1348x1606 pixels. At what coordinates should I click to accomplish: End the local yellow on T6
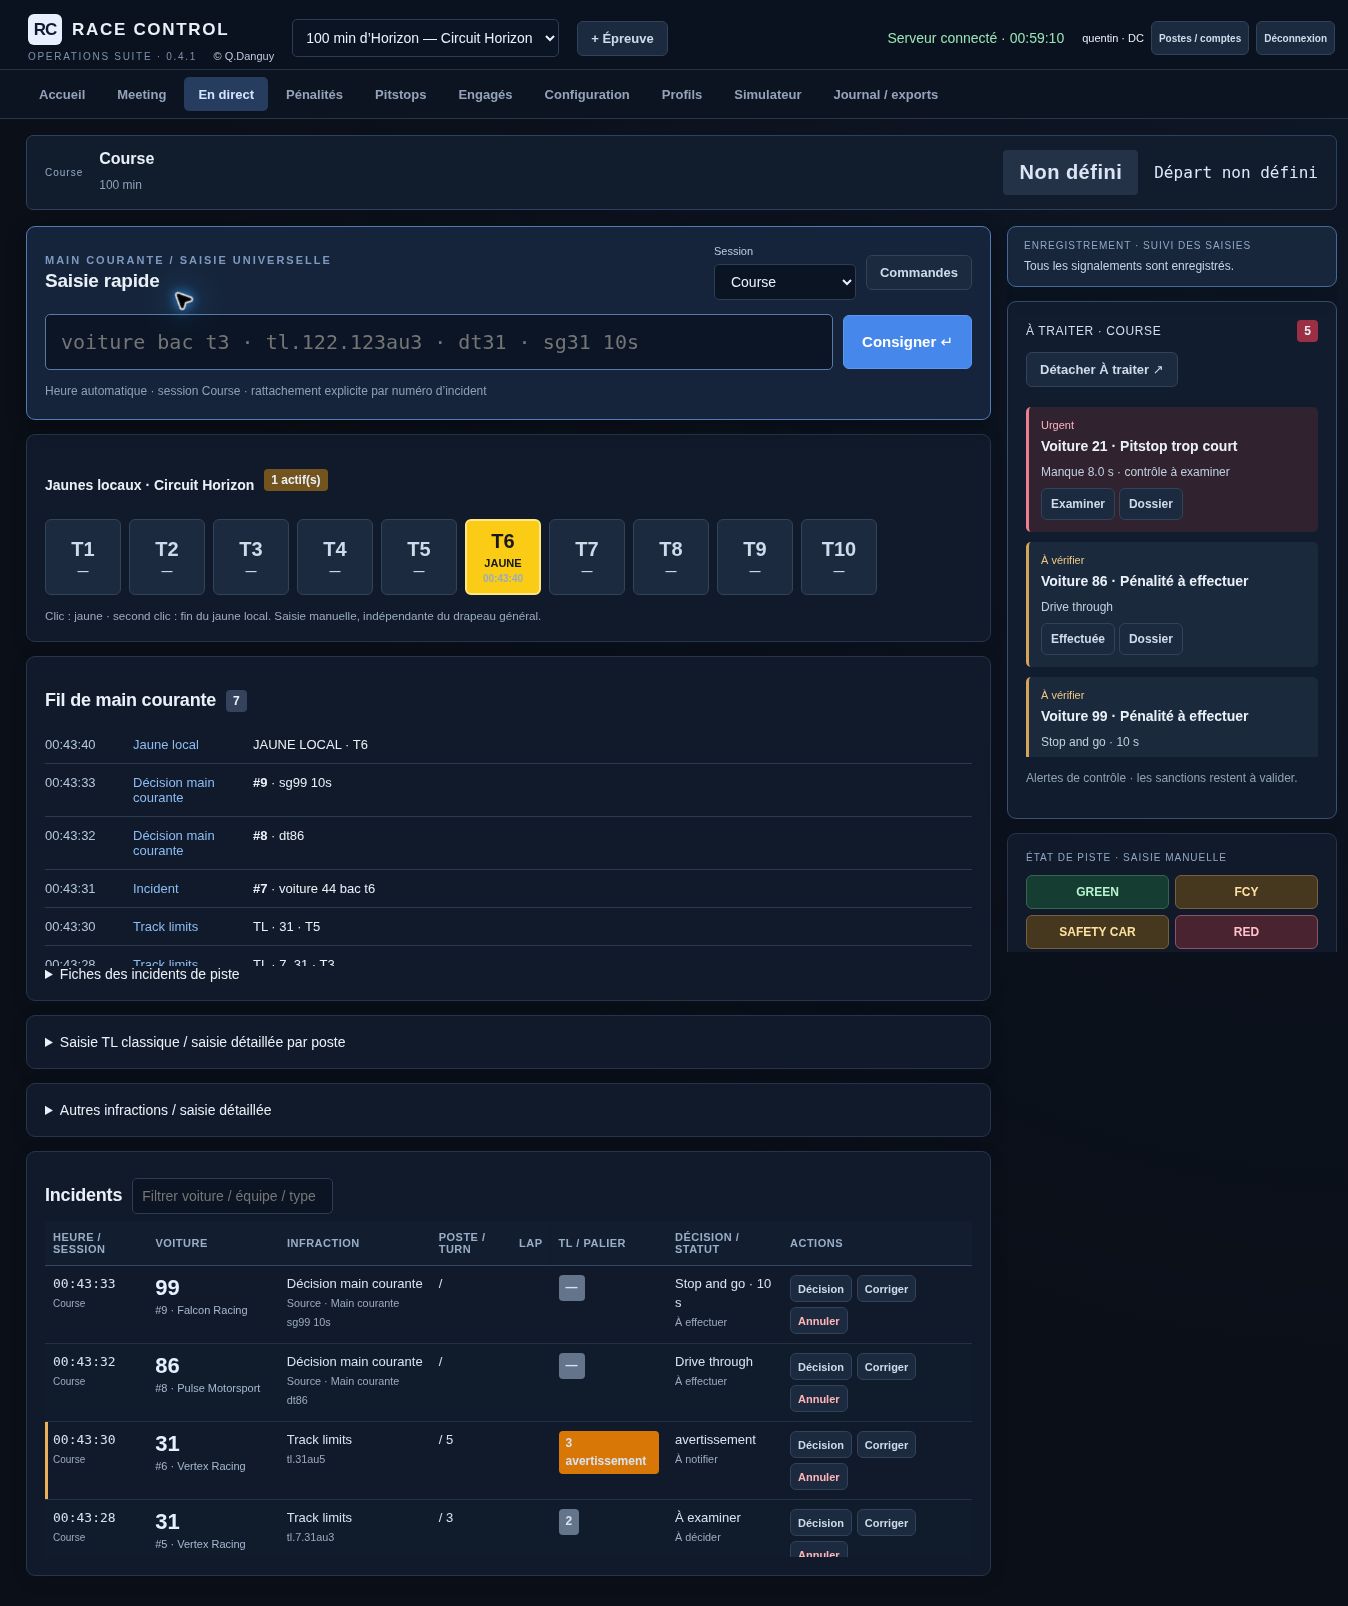(x=503, y=557)
